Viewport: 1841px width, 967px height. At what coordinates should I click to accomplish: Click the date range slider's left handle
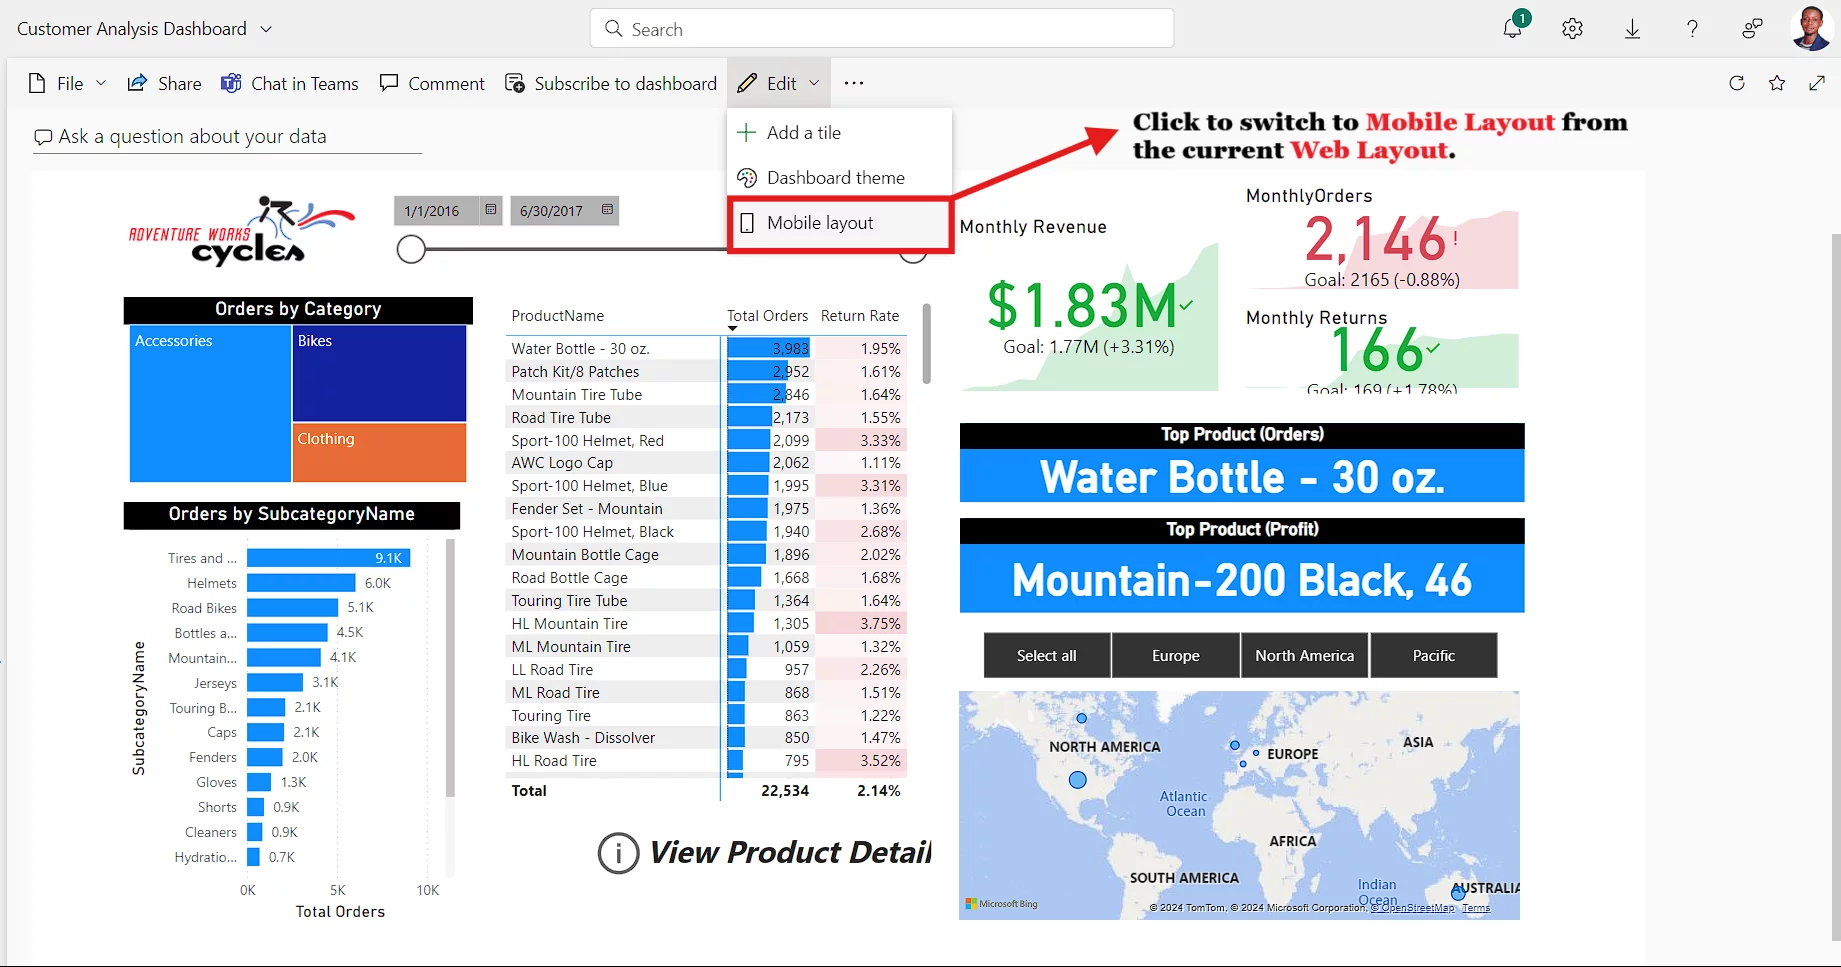411,250
